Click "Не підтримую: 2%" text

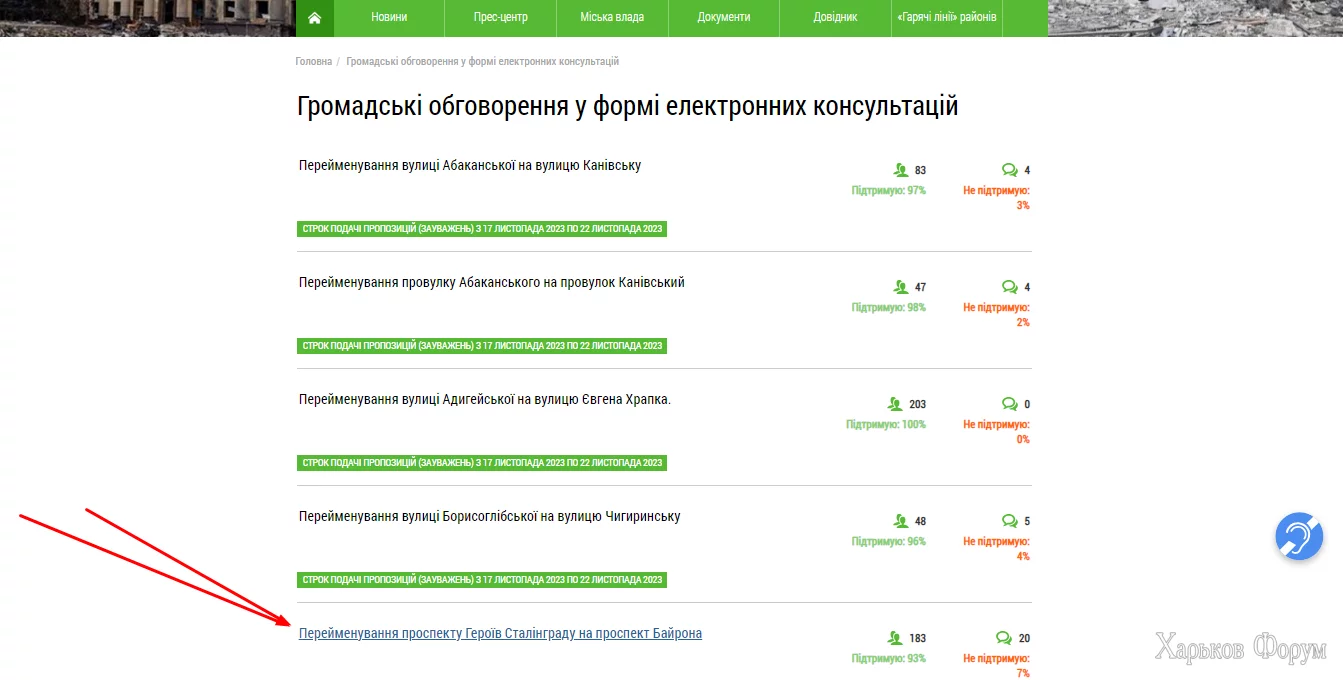tap(996, 314)
